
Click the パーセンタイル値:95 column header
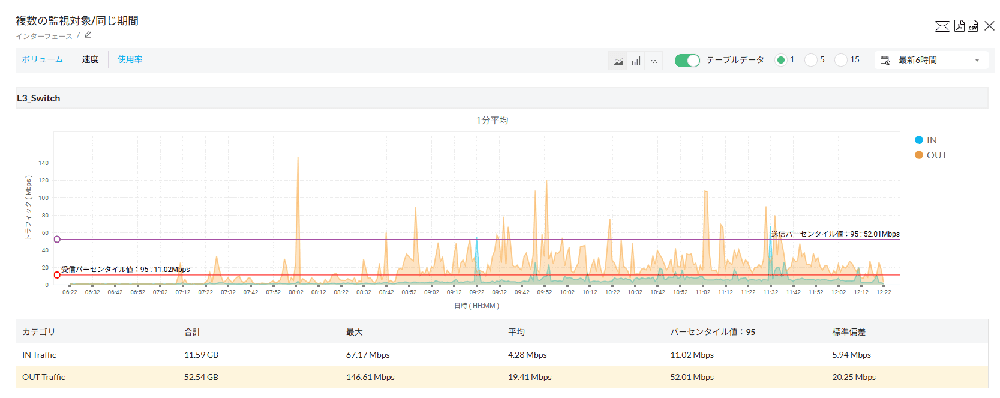pyautogui.click(x=713, y=332)
